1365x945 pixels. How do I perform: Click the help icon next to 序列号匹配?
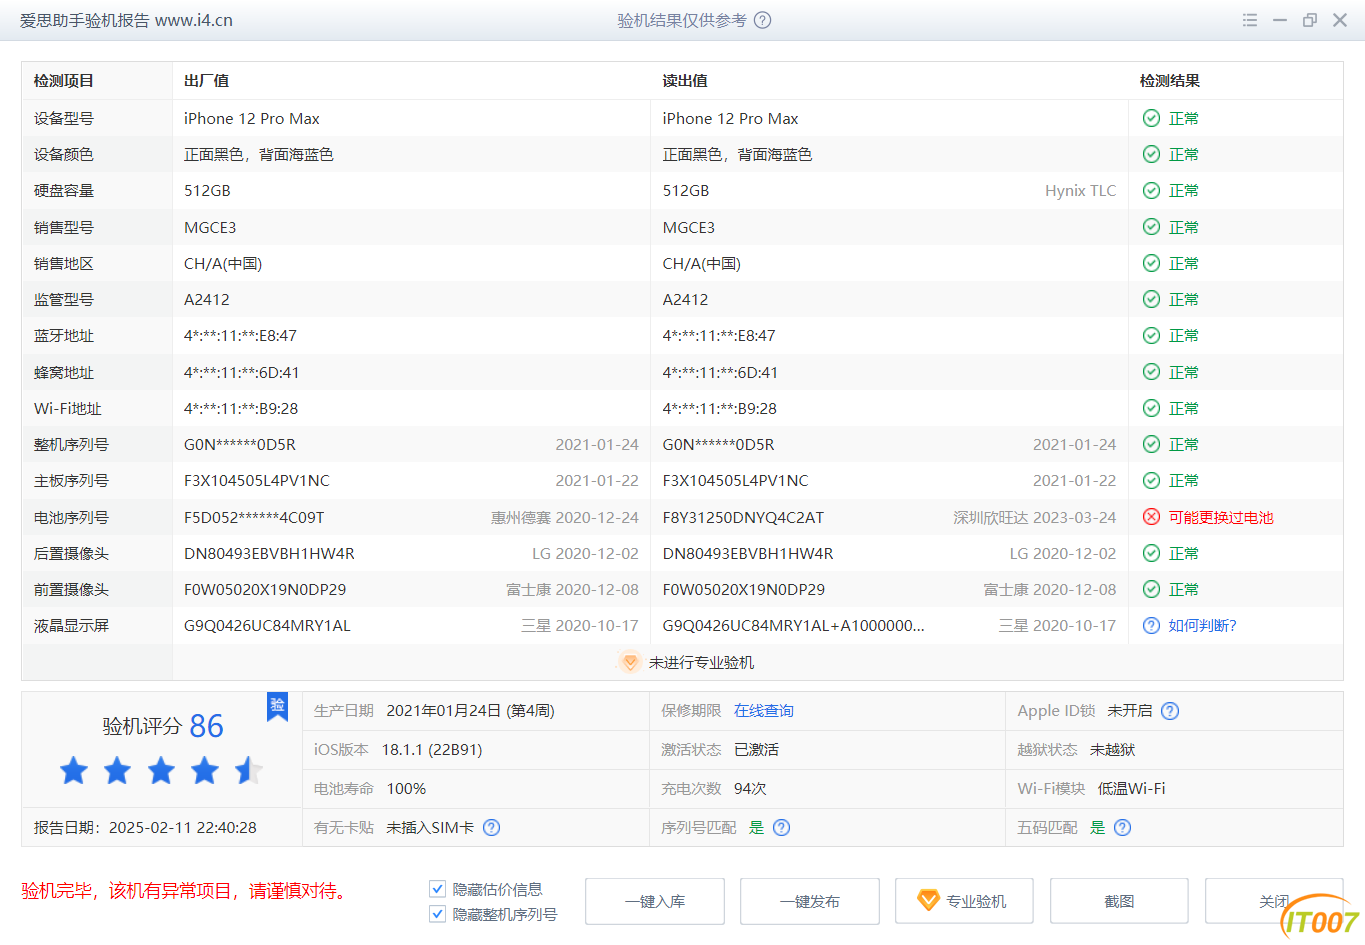[x=782, y=827]
